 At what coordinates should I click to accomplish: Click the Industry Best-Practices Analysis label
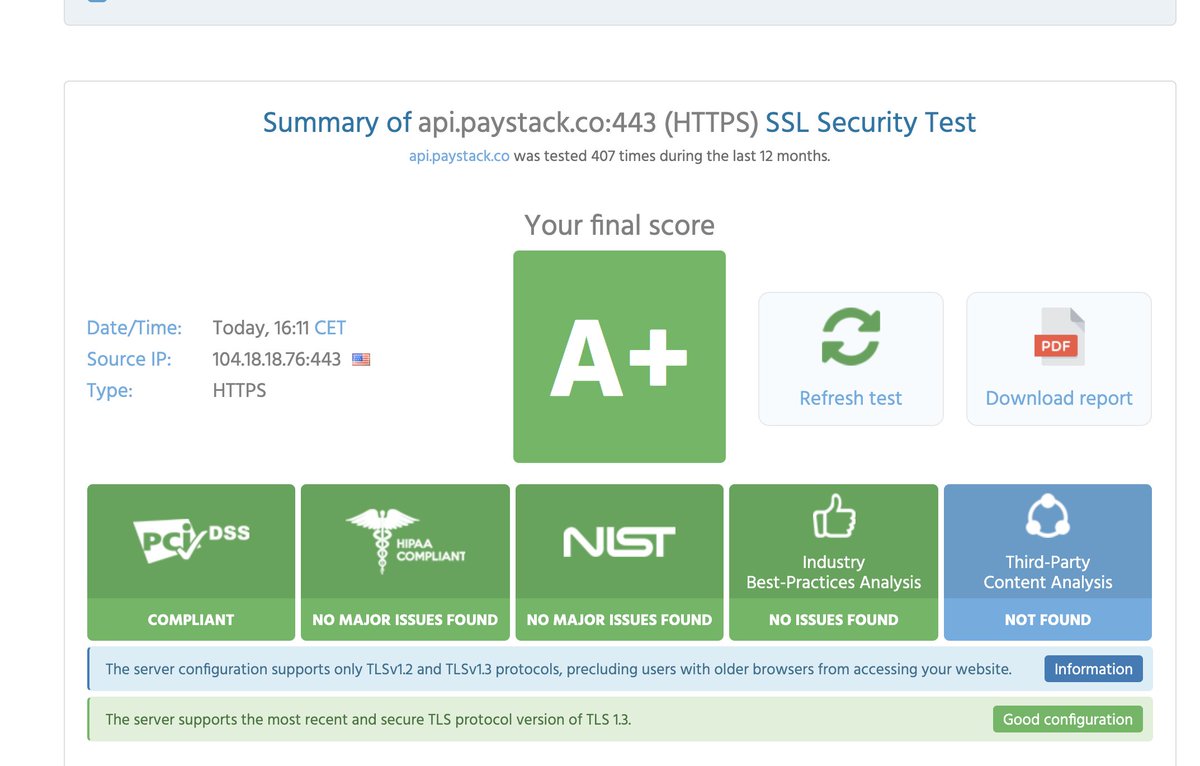834,572
